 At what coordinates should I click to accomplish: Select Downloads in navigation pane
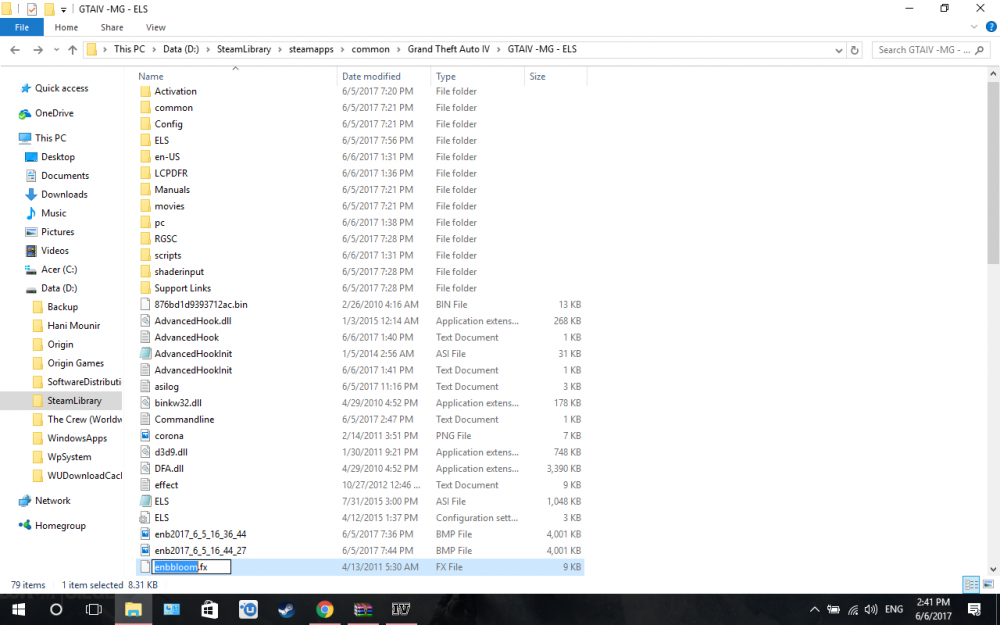point(64,195)
